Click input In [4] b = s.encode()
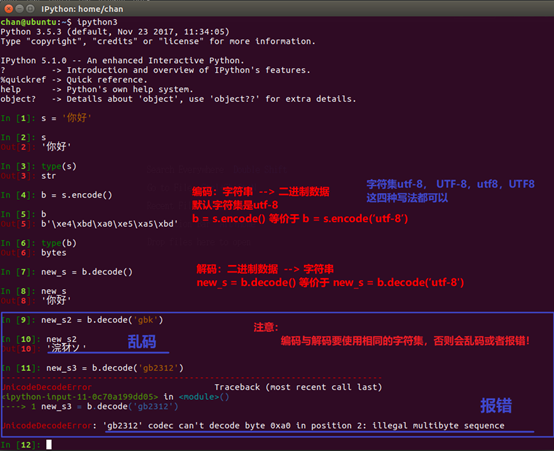 pyautogui.click(x=56, y=195)
